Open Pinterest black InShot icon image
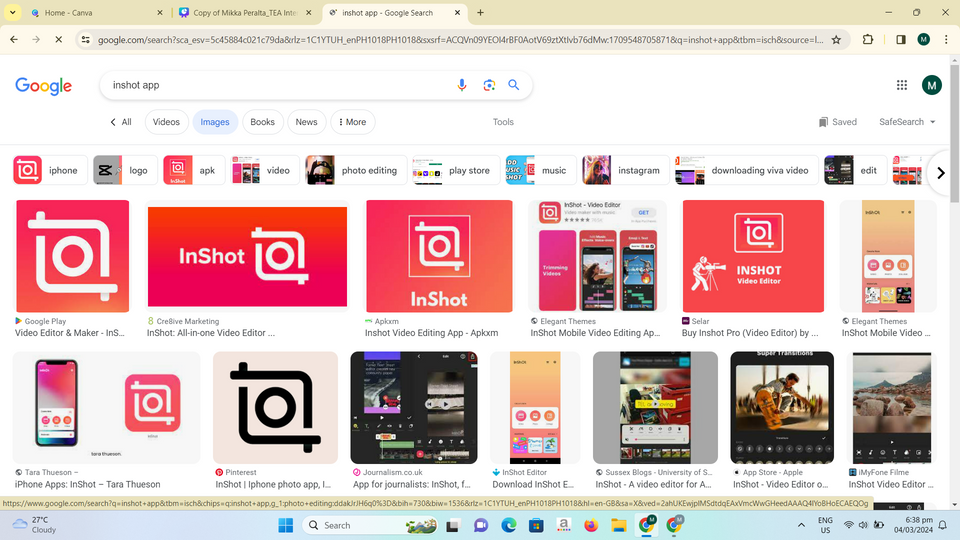Viewport: 960px width, 540px height. click(x=276, y=407)
